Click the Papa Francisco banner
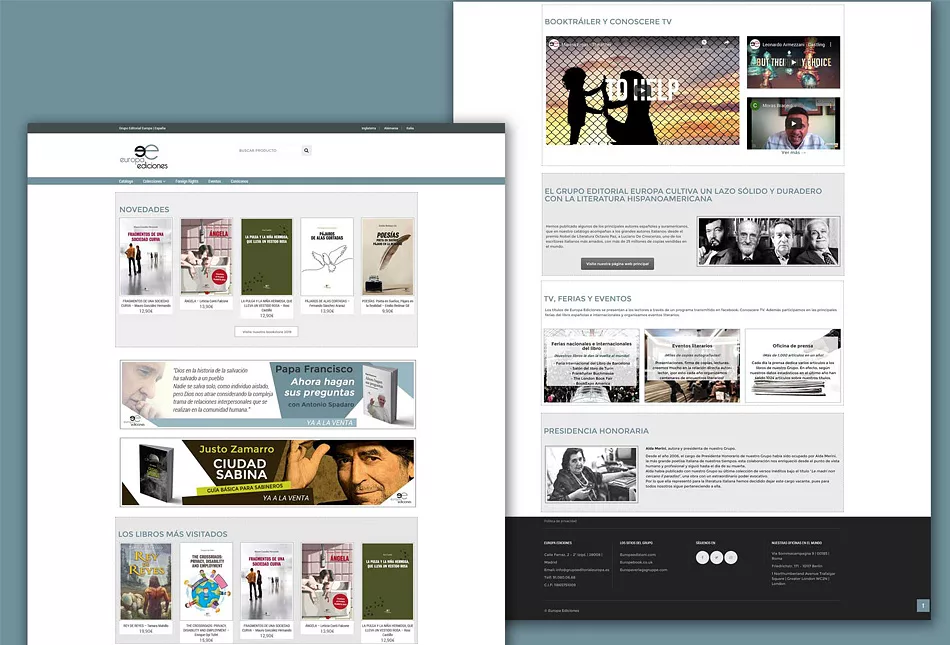 [x=268, y=394]
